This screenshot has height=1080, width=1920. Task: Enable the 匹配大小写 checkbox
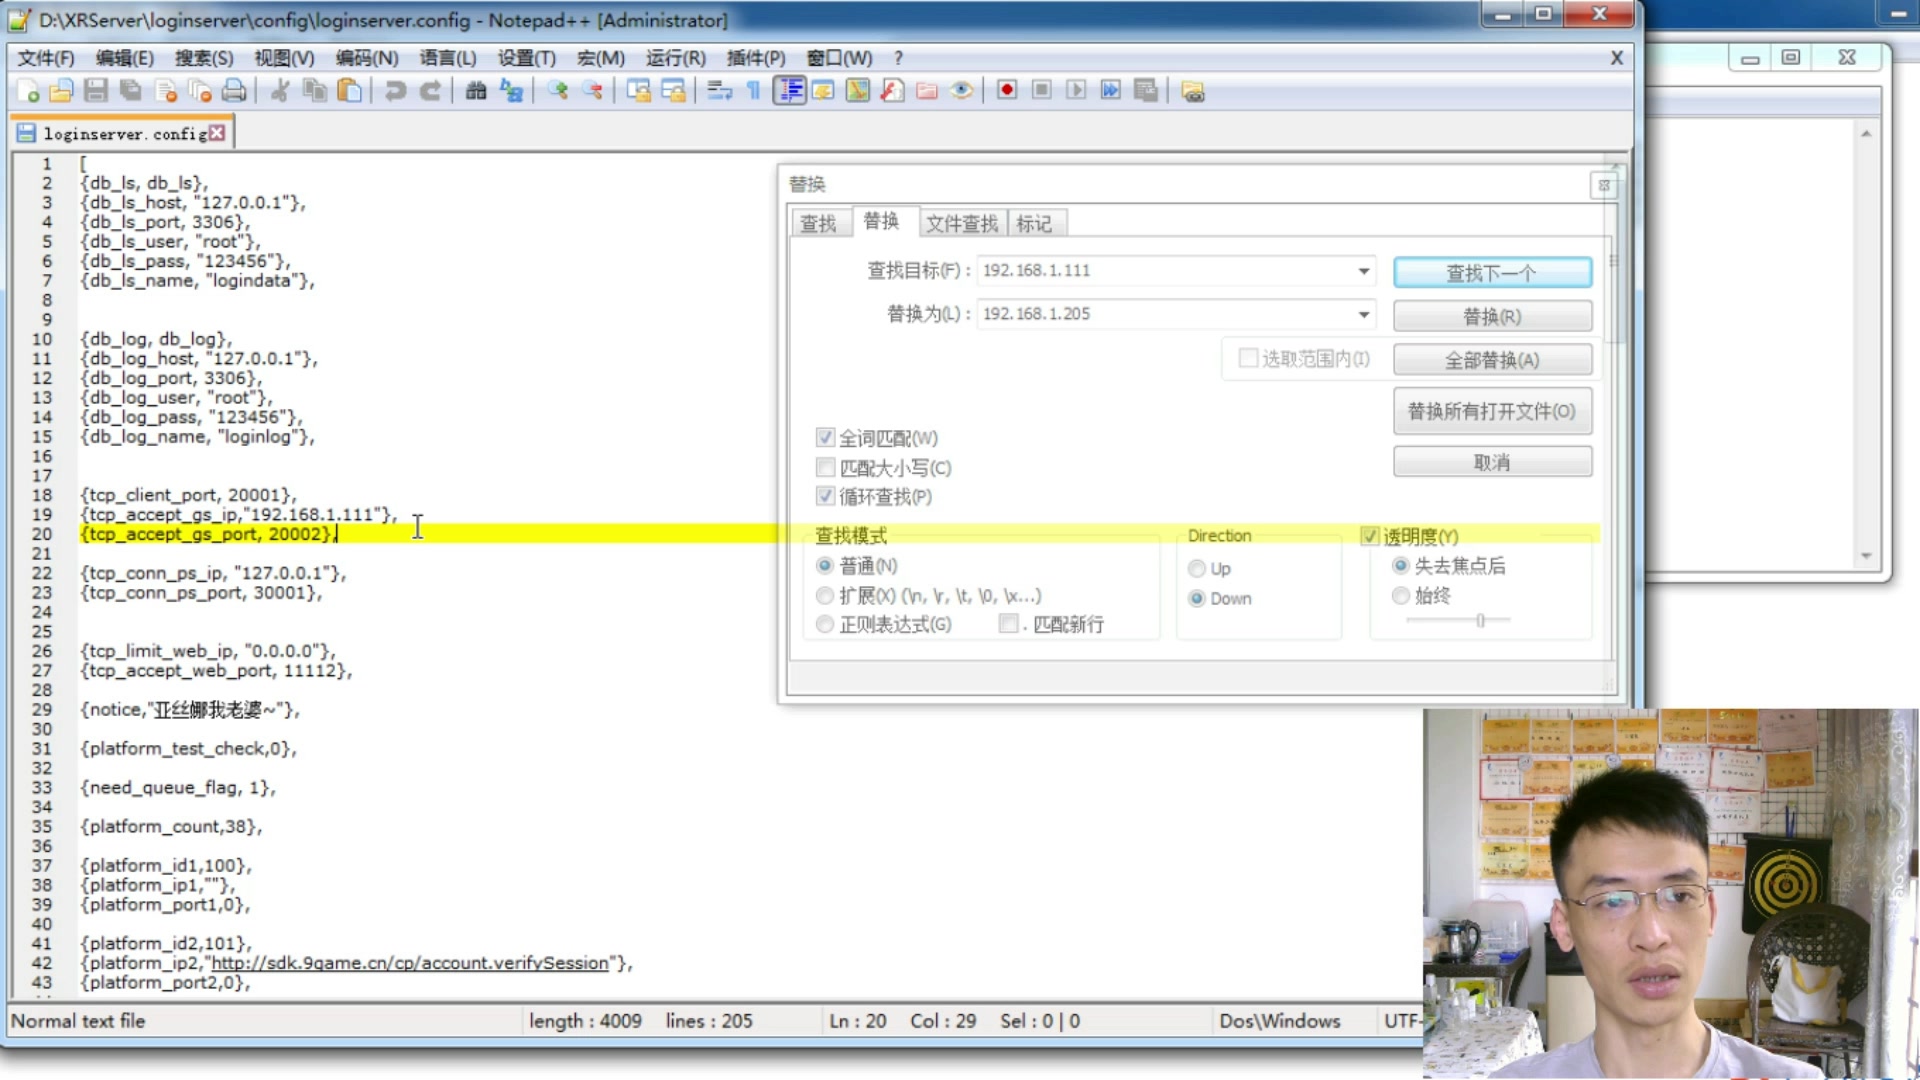pyautogui.click(x=825, y=467)
